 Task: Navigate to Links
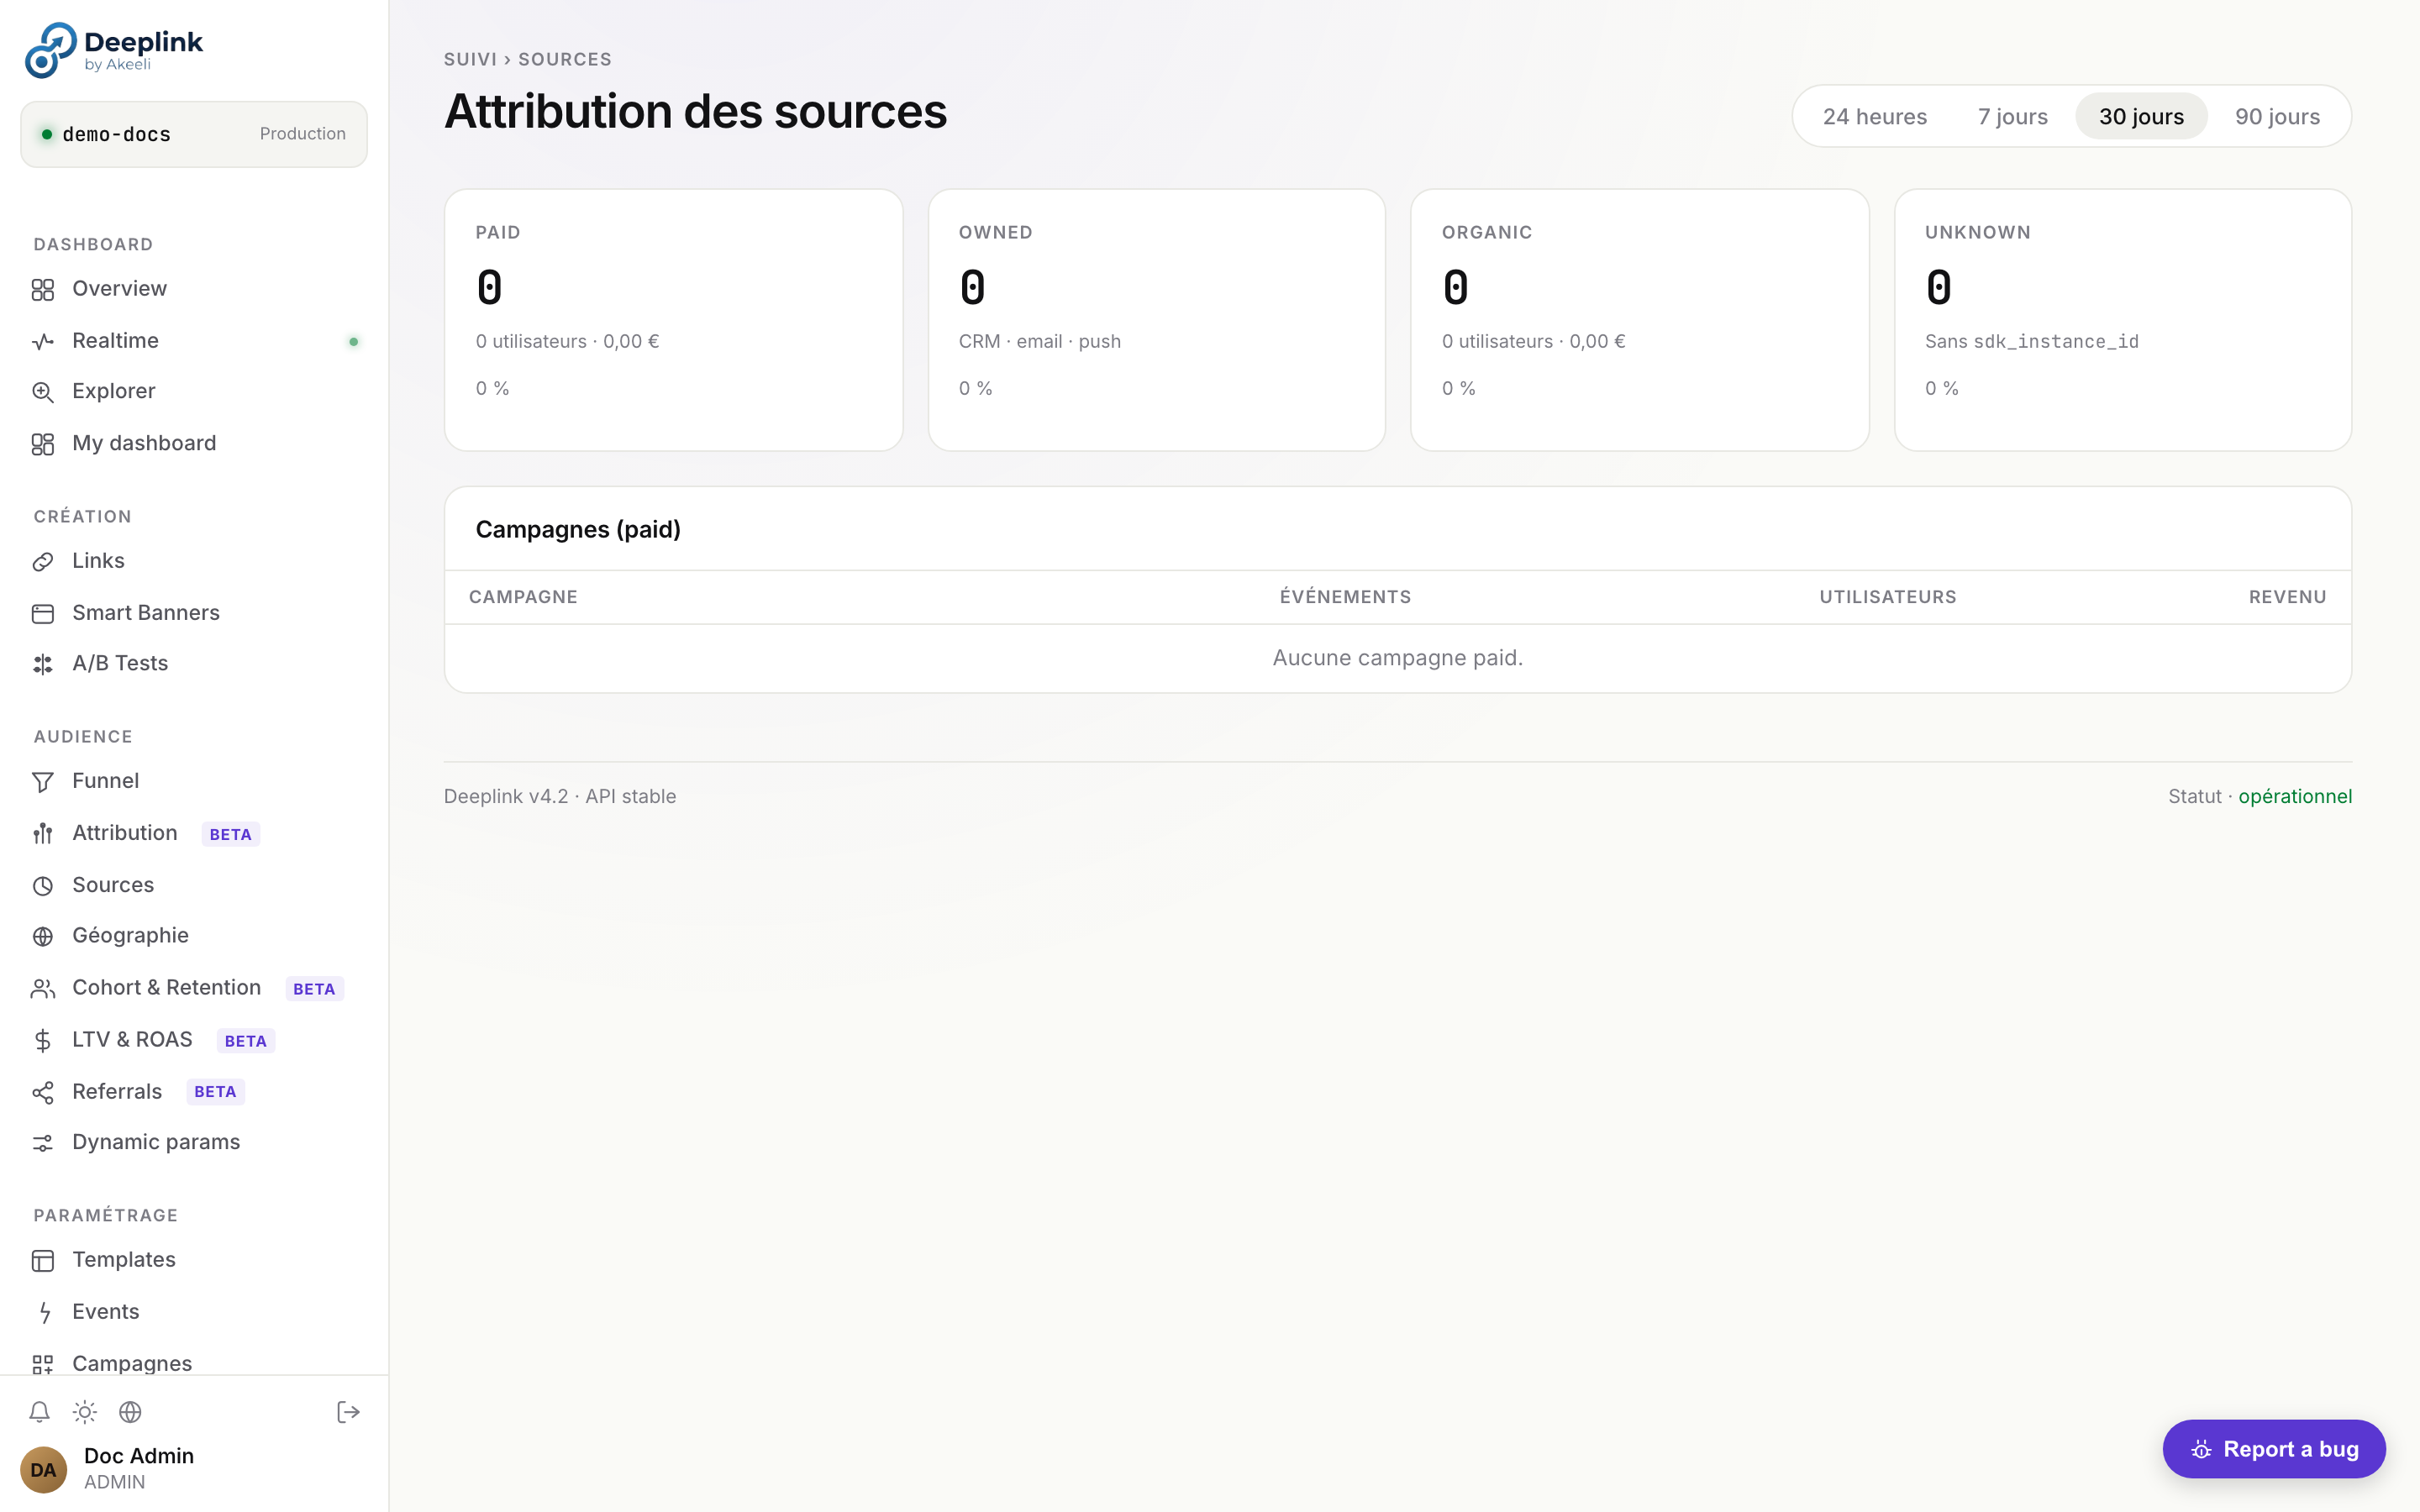click(194, 561)
